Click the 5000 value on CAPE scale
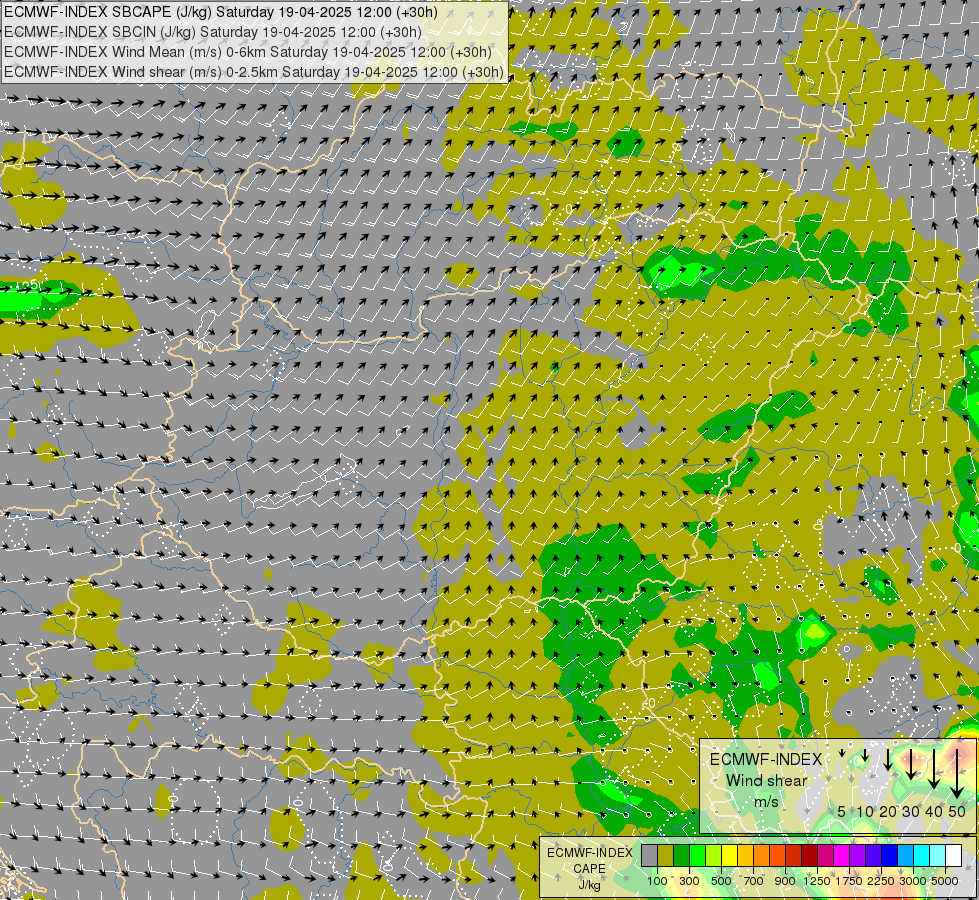This screenshot has height=900, width=979. coord(945,881)
